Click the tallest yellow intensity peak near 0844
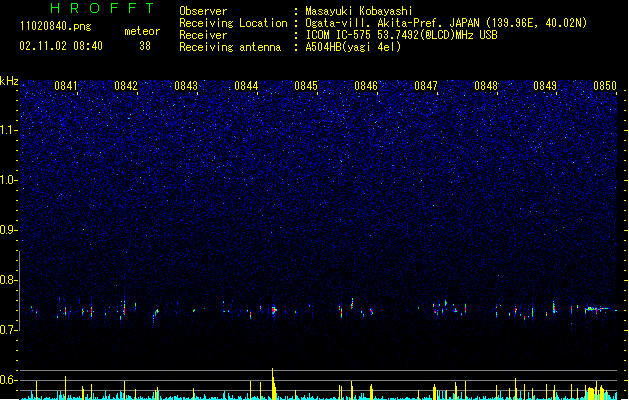629x400 pixels. point(273,384)
